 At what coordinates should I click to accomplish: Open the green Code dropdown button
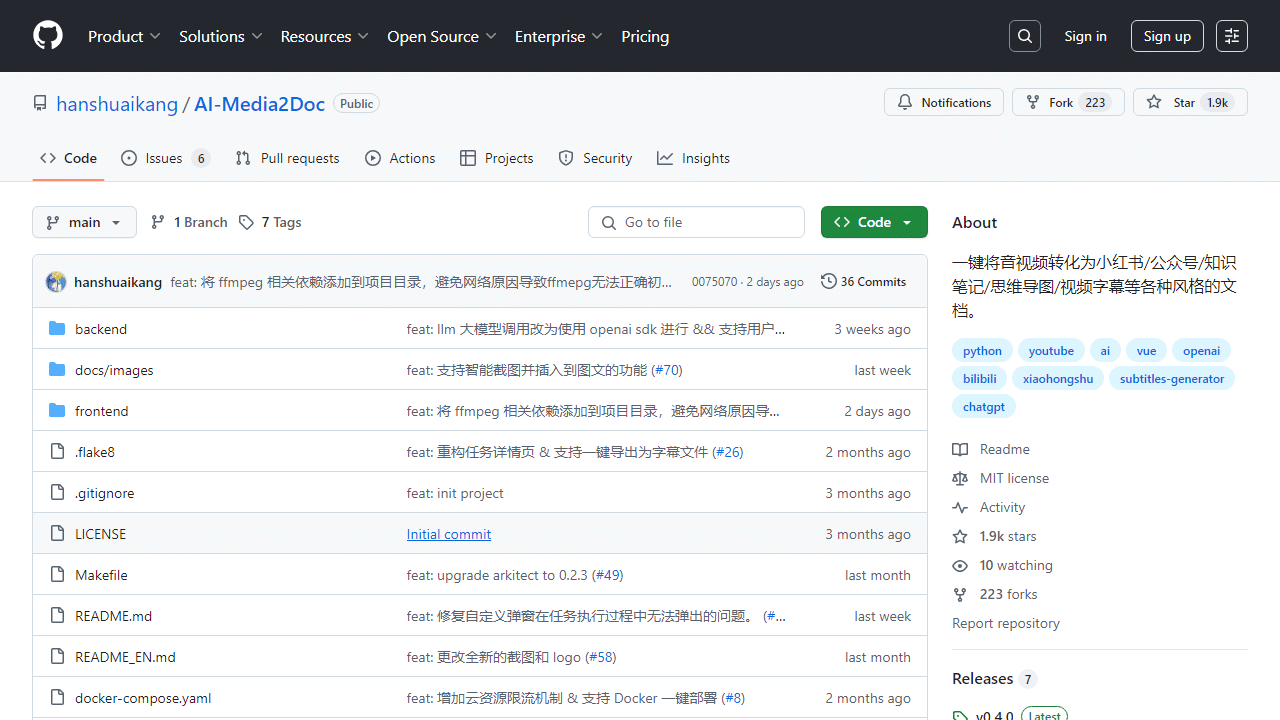pyautogui.click(x=874, y=222)
